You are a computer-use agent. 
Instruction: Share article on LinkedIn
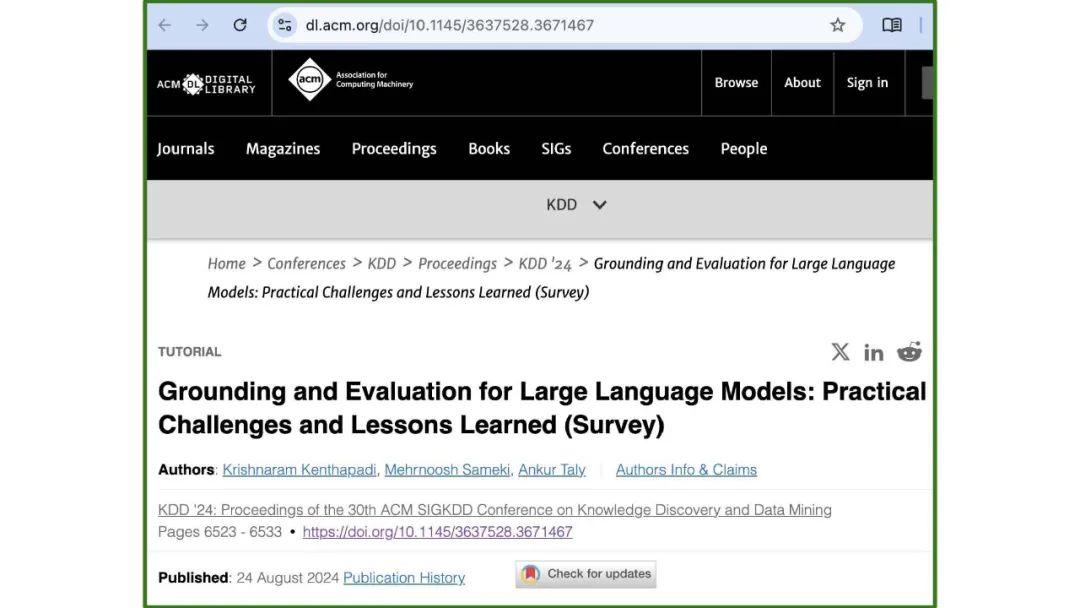pyautogui.click(x=873, y=353)
